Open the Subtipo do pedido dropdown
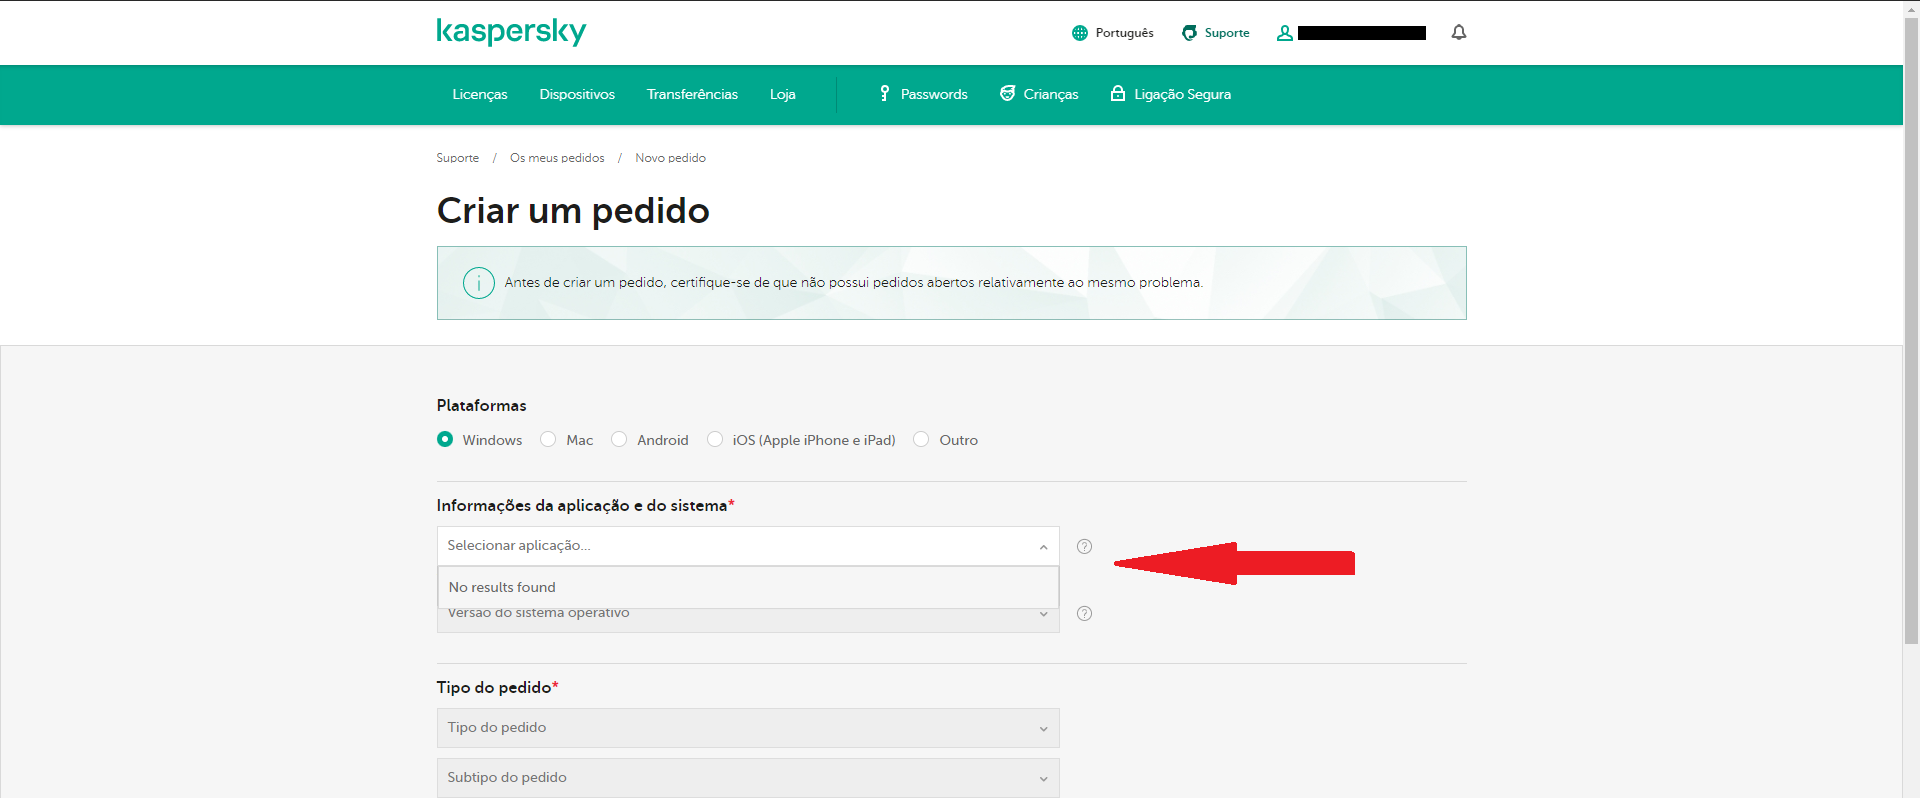The height and width of the screenshot is (798, 1920). pyautogui.click(x=748, y=778)
